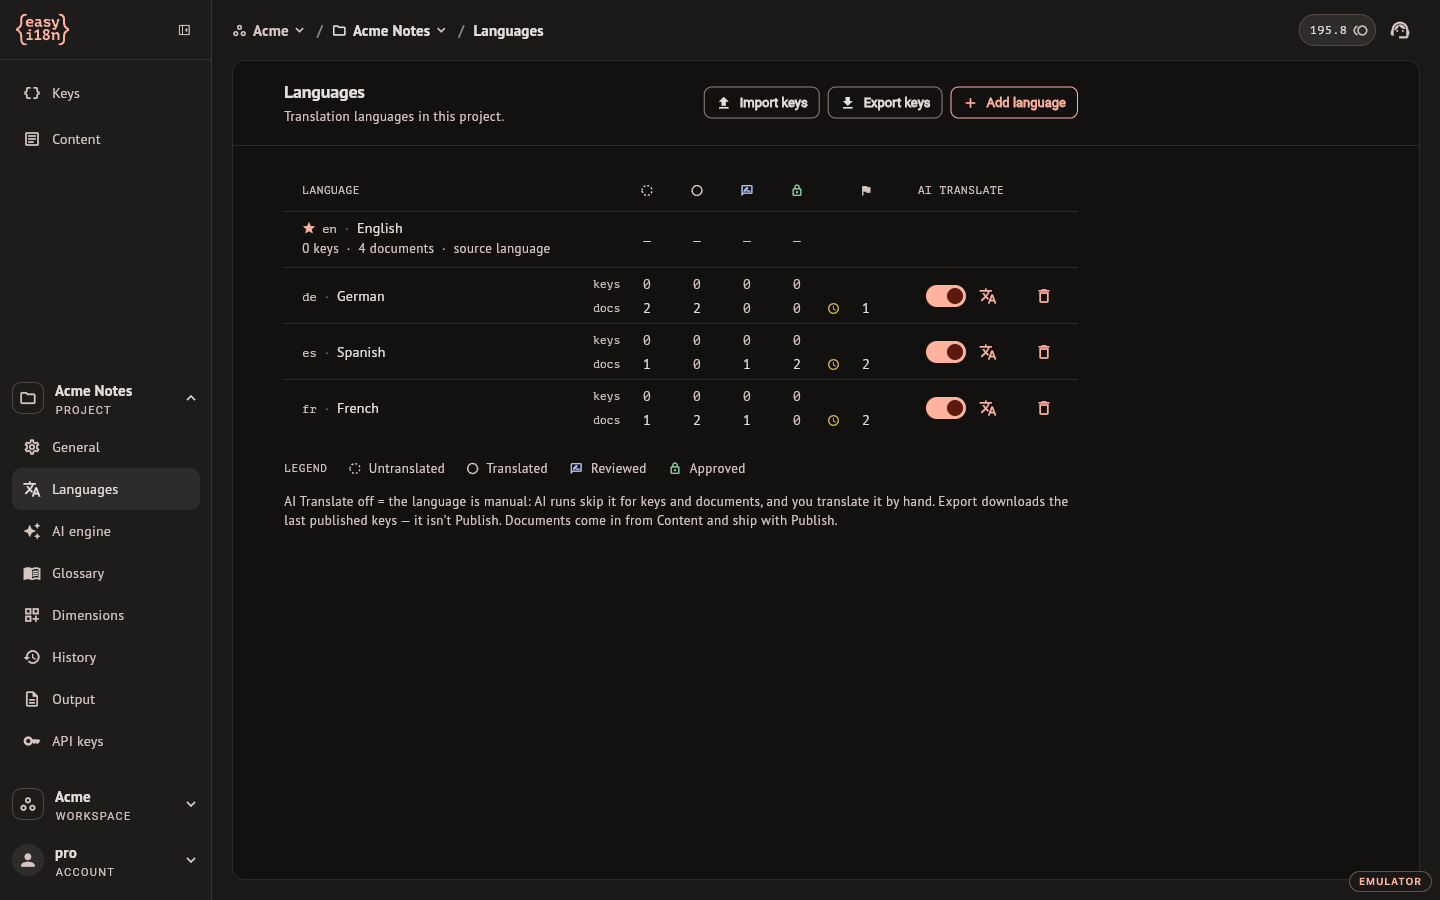The height and width of the screenshot is (900, 1440).
Task: Click the trash icon for Spanish
Action: (1043, 352)
